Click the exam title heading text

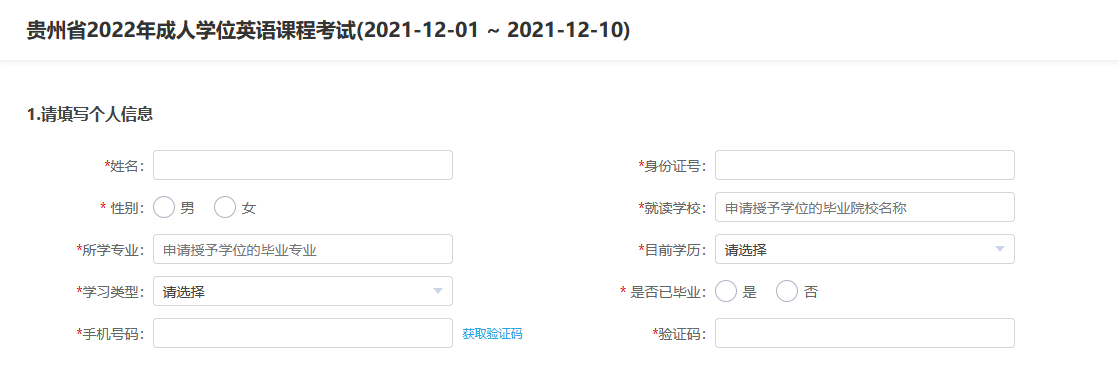tap(328, 31)
